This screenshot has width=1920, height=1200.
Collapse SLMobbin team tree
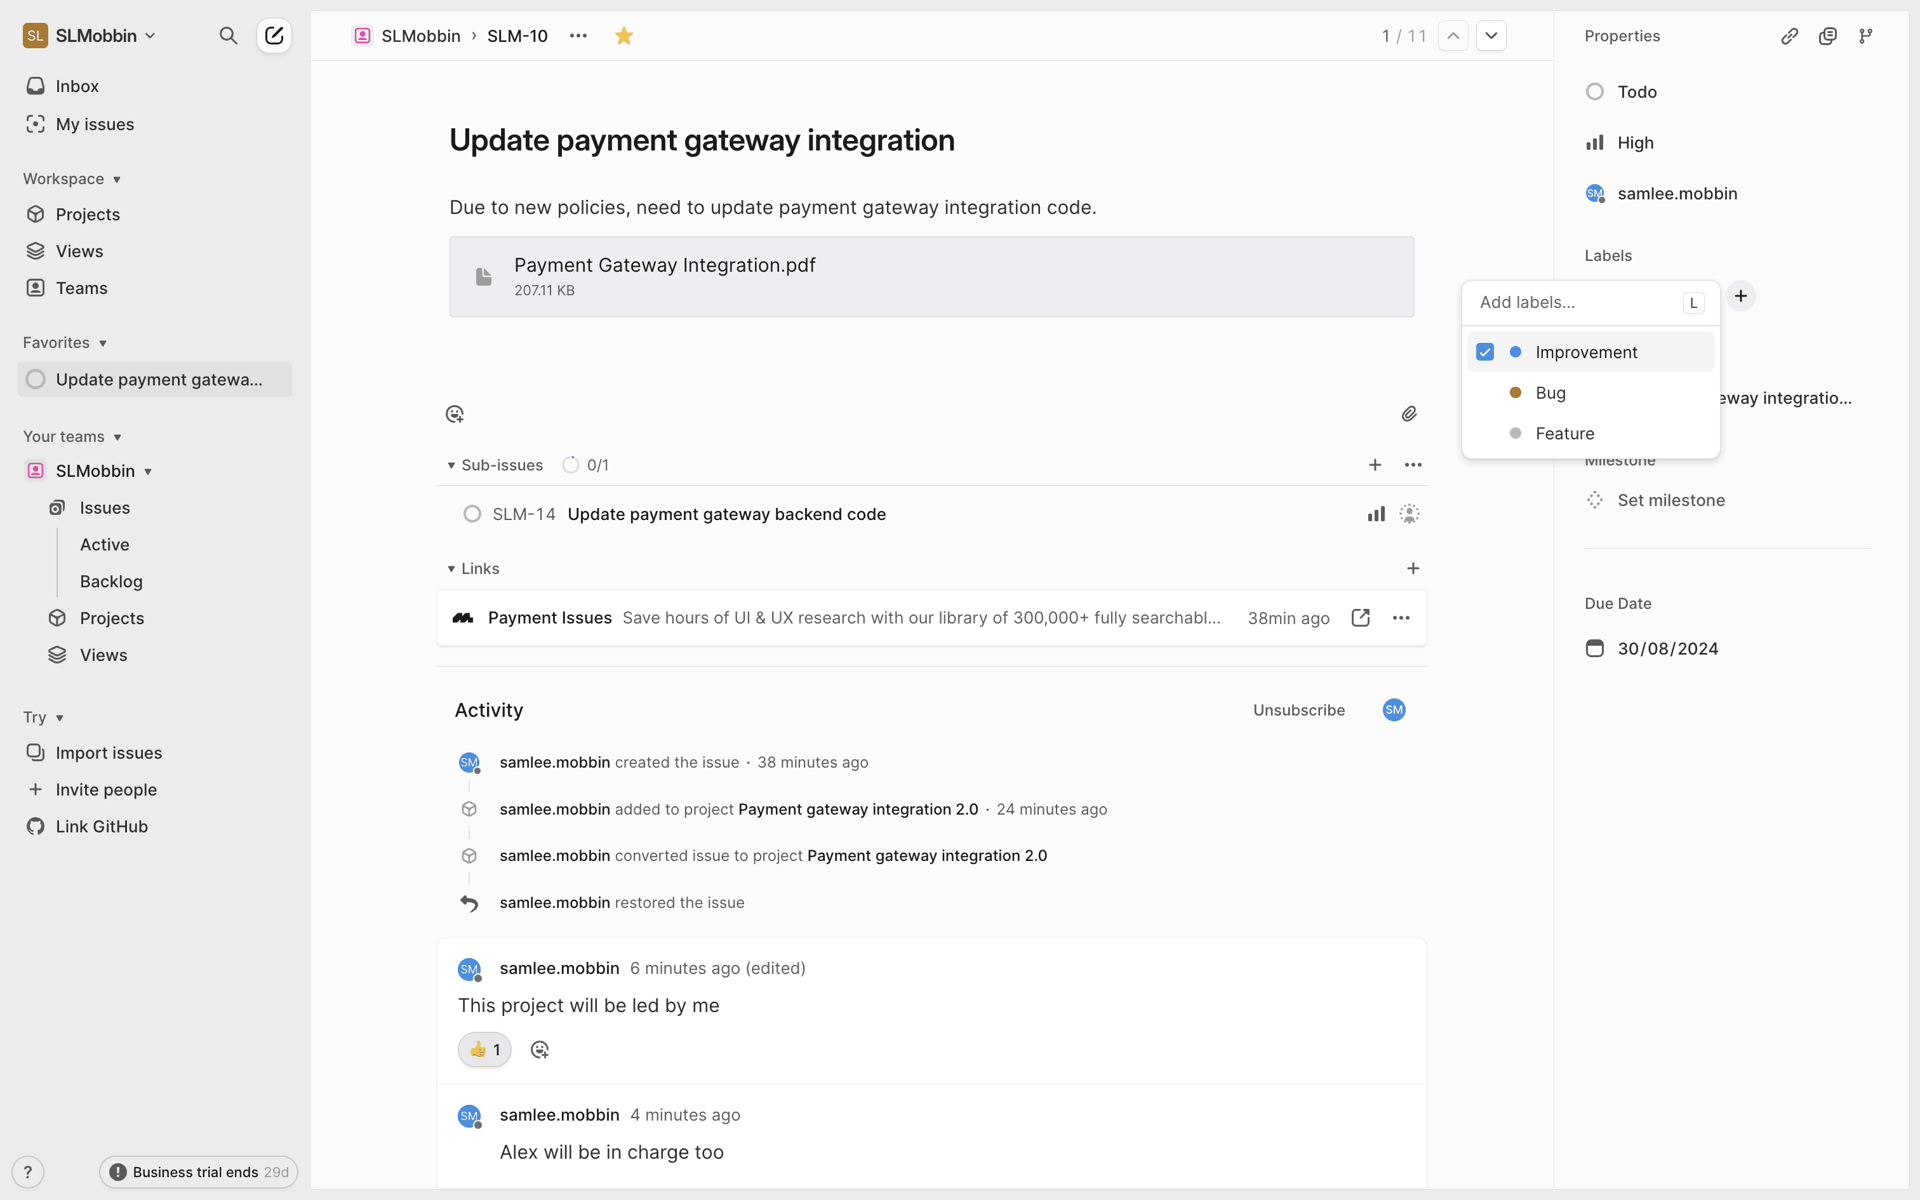tap(148, 471)
